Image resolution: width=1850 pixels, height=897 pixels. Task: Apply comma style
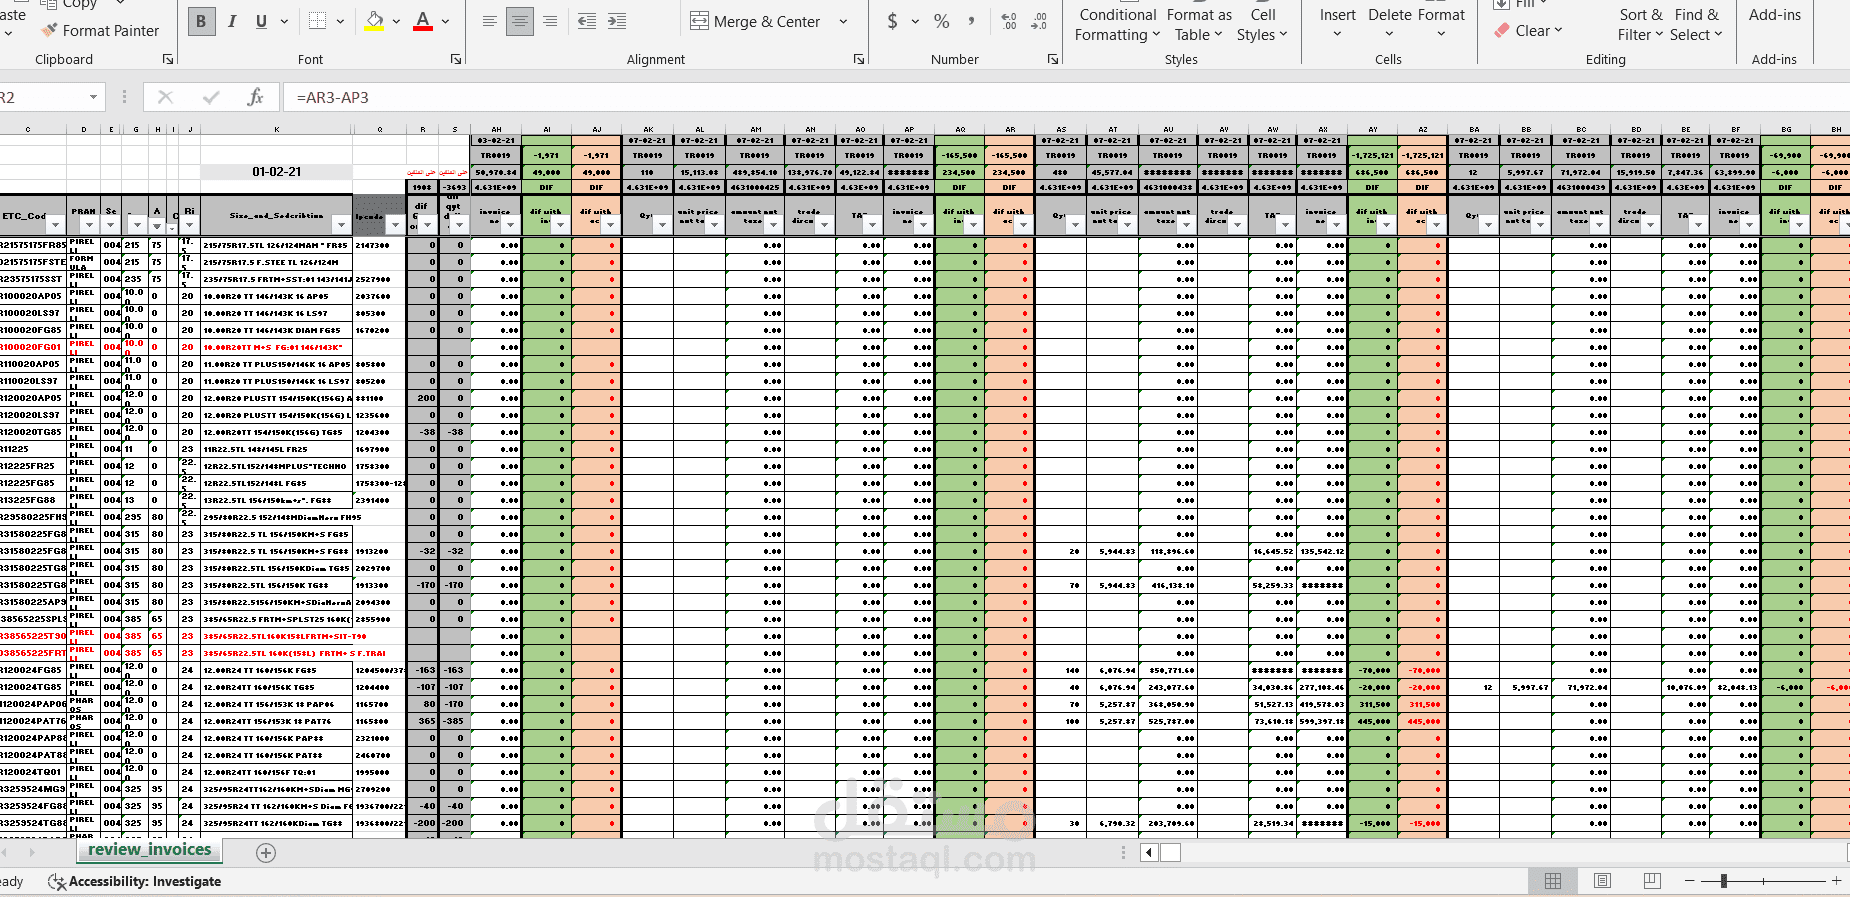(971, 21)
